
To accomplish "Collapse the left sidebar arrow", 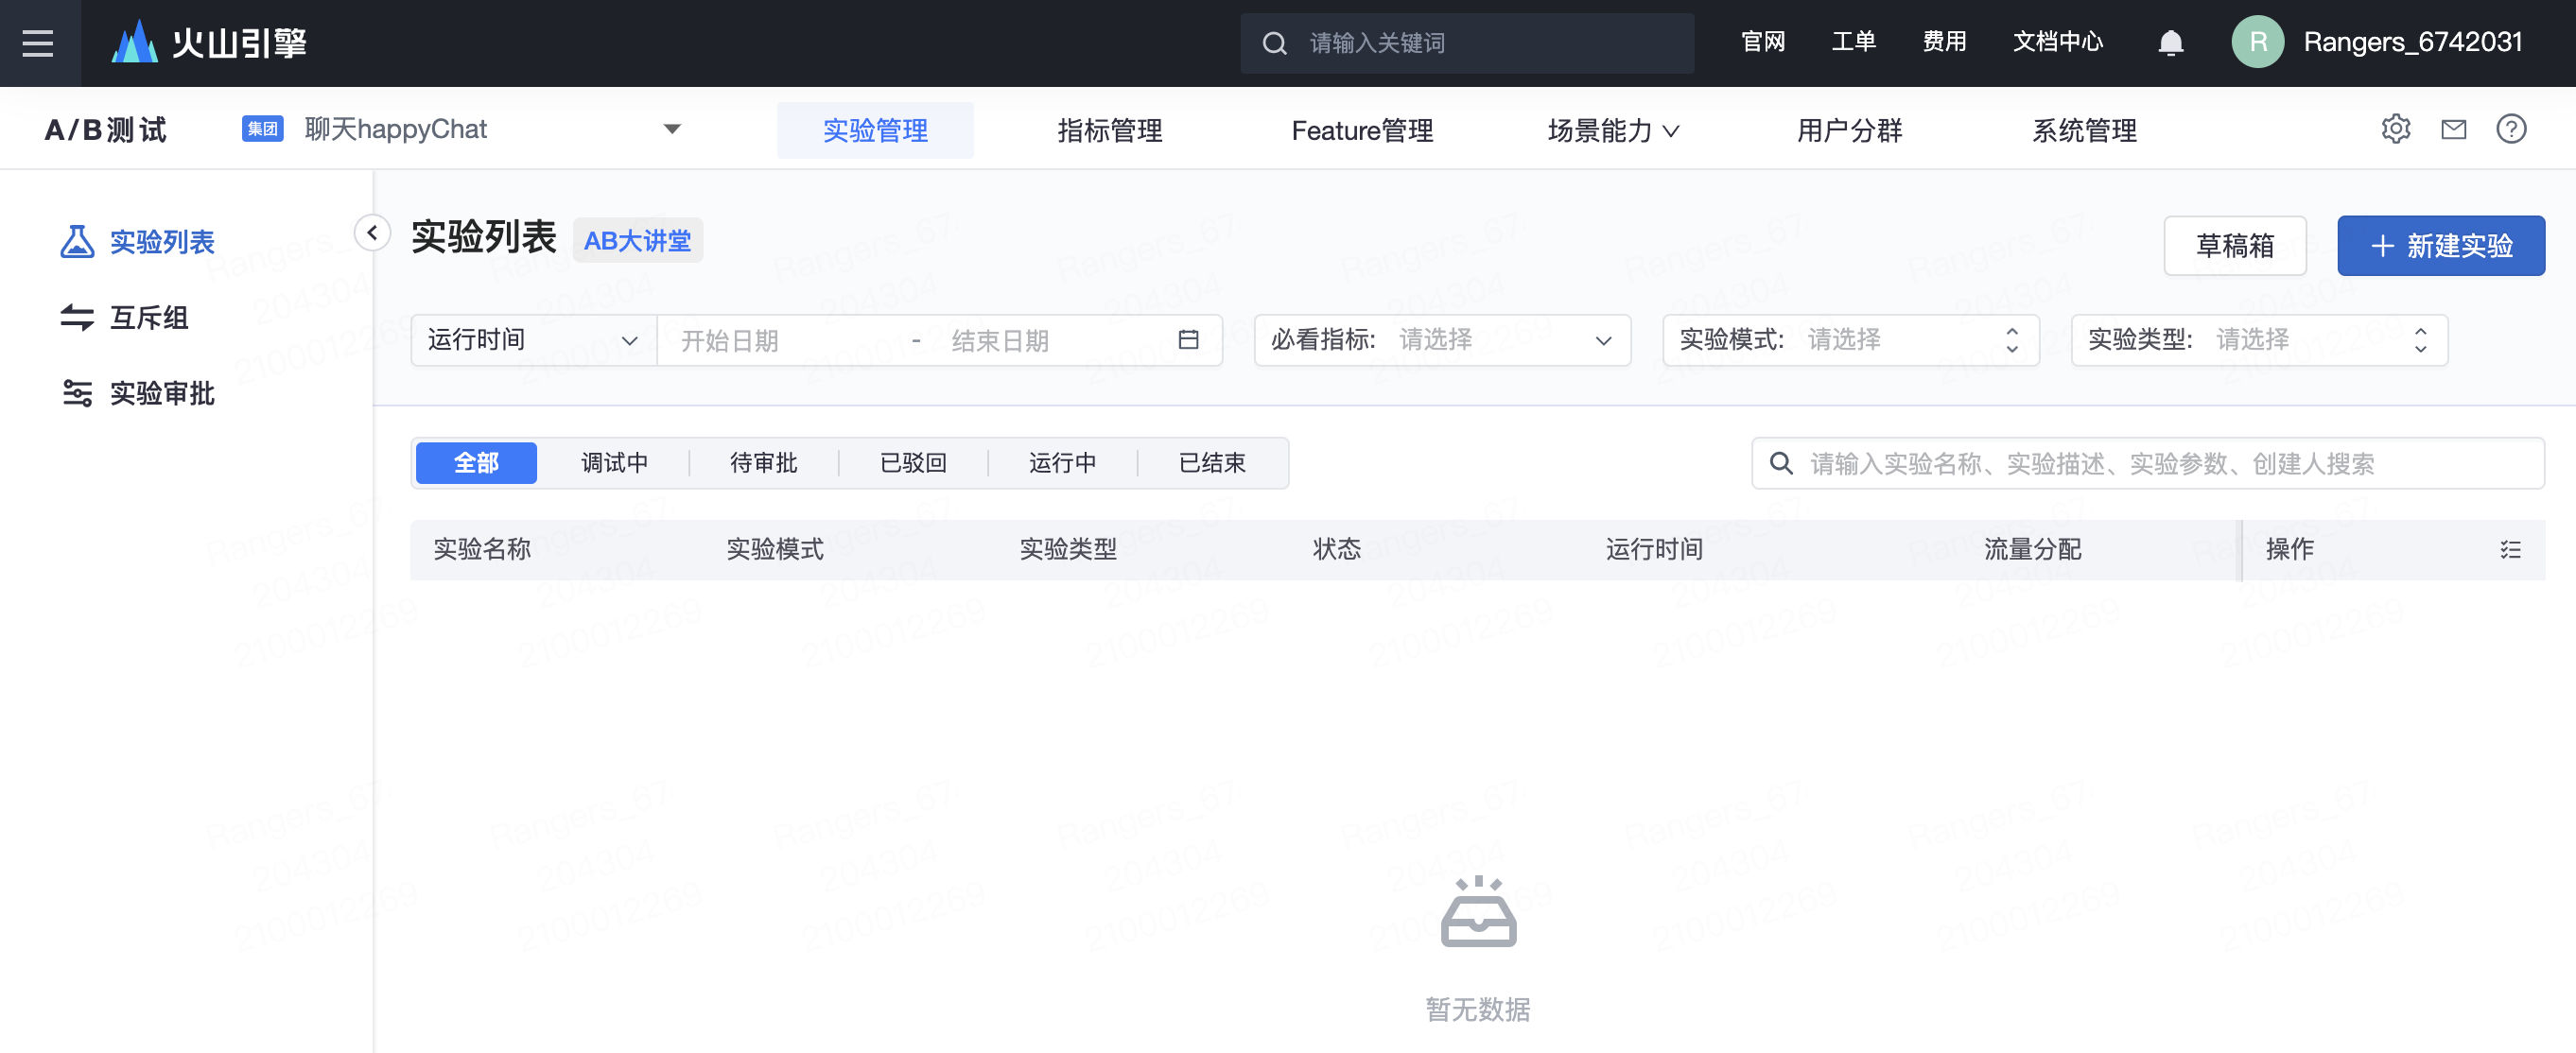I will (372, 233).
